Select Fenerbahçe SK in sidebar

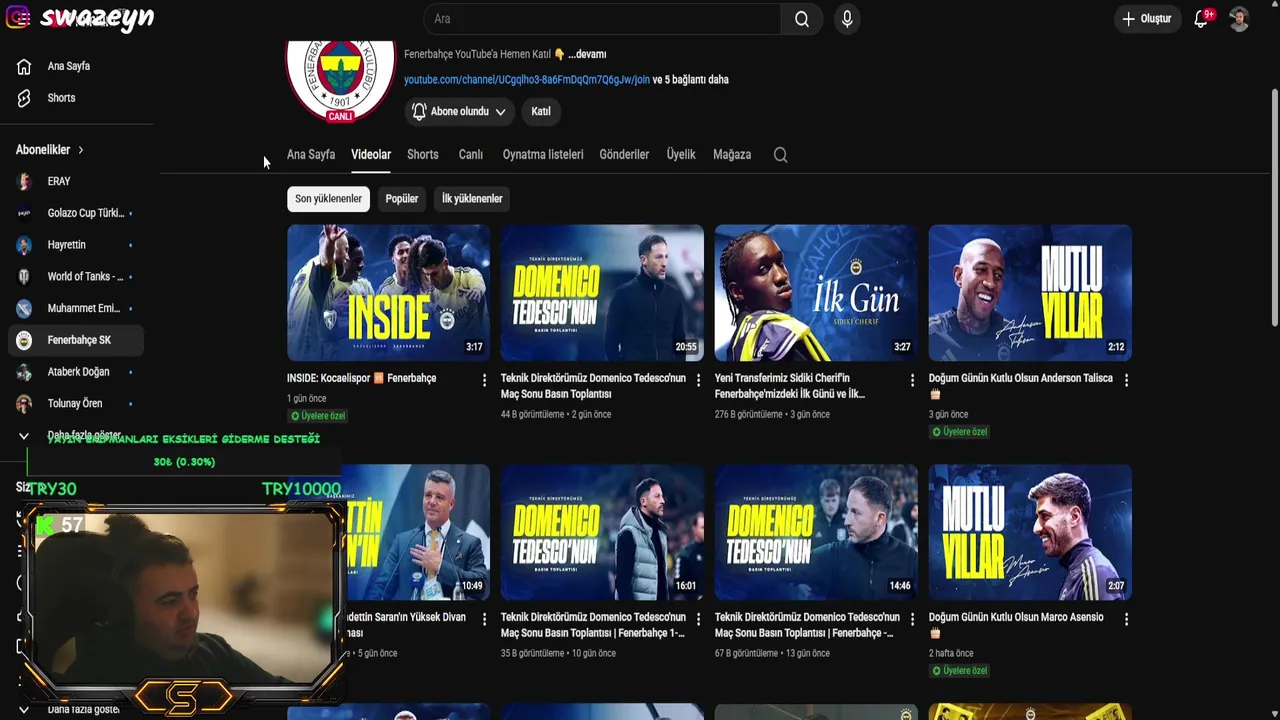[76, 340]
